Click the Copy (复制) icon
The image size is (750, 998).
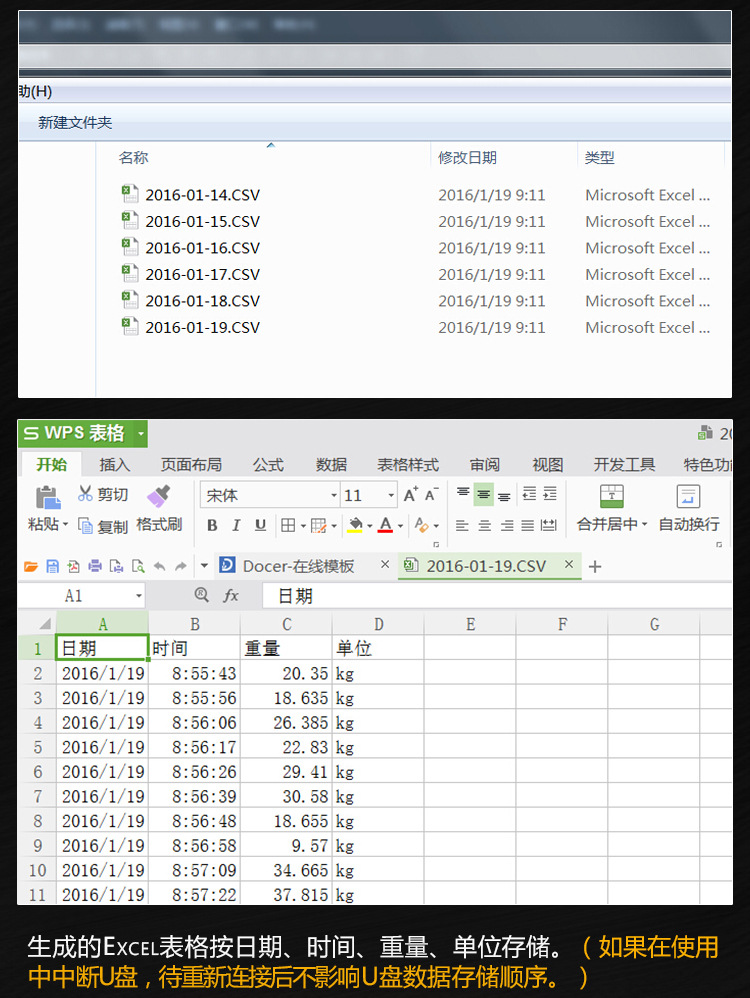coord(86,526)
